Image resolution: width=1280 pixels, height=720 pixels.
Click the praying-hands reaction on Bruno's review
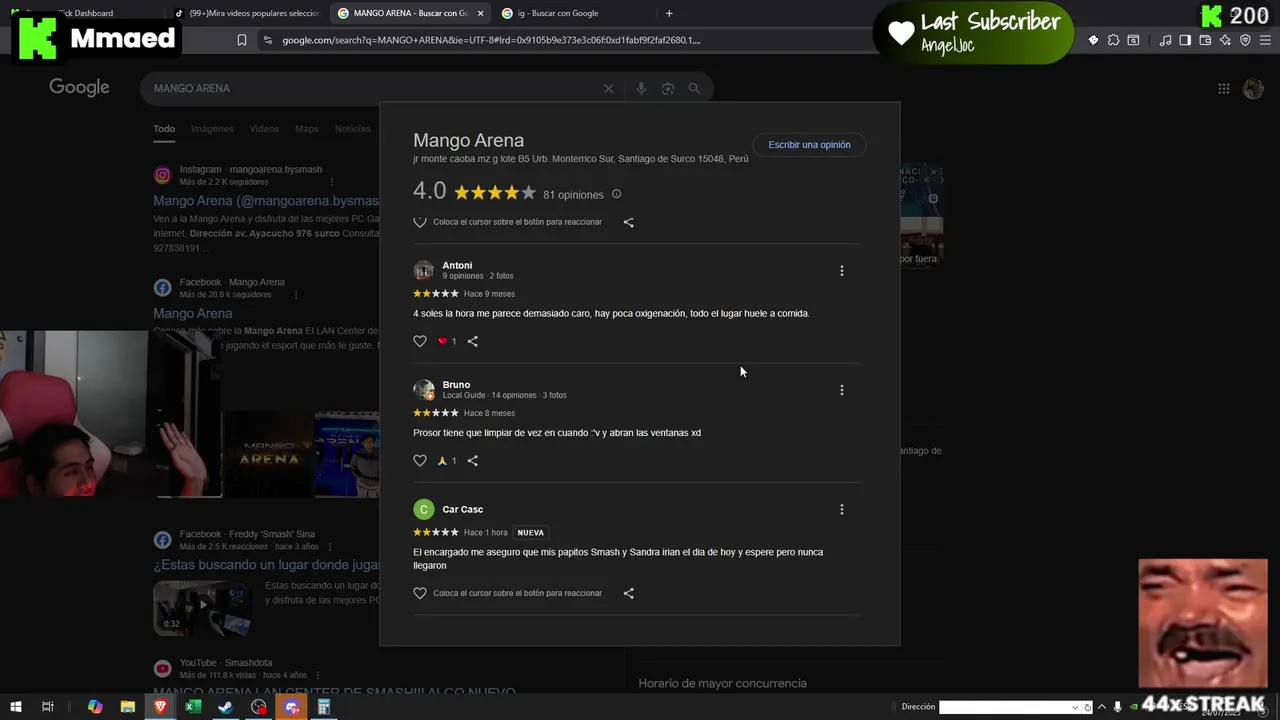click(x=447, y=461)
